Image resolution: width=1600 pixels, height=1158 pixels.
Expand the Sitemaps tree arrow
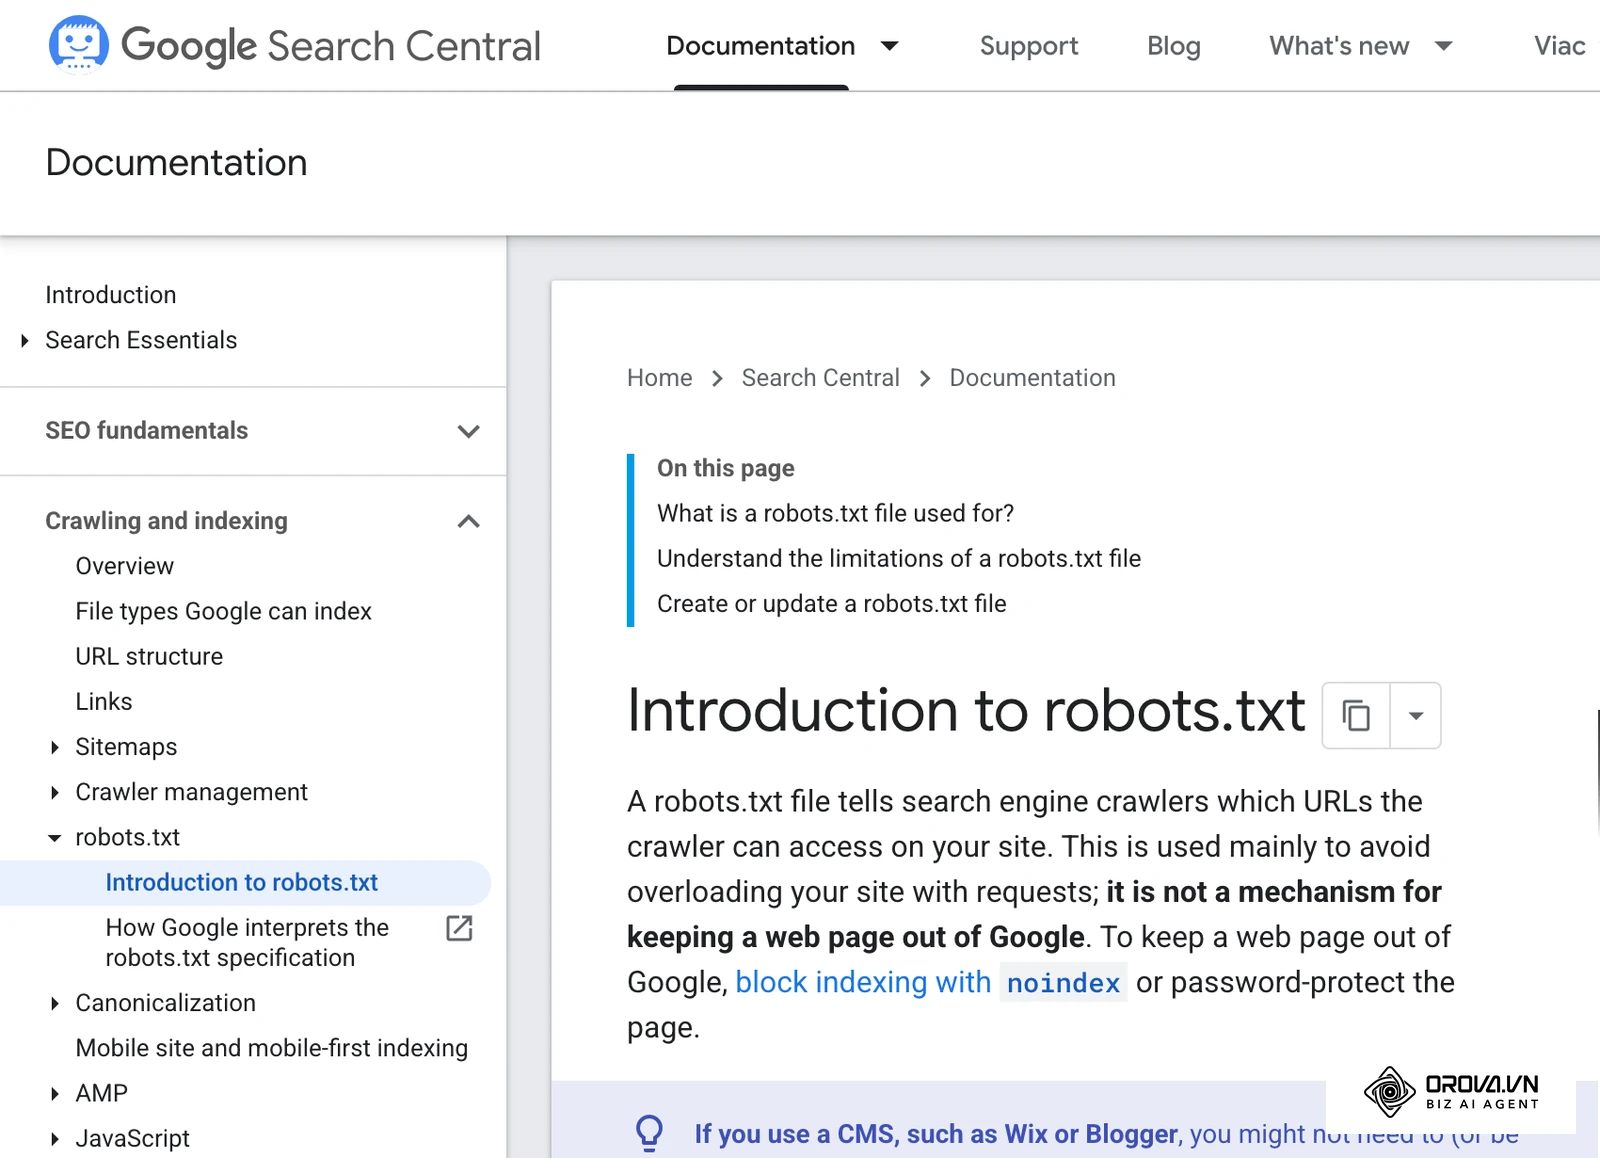coord(55,747)
